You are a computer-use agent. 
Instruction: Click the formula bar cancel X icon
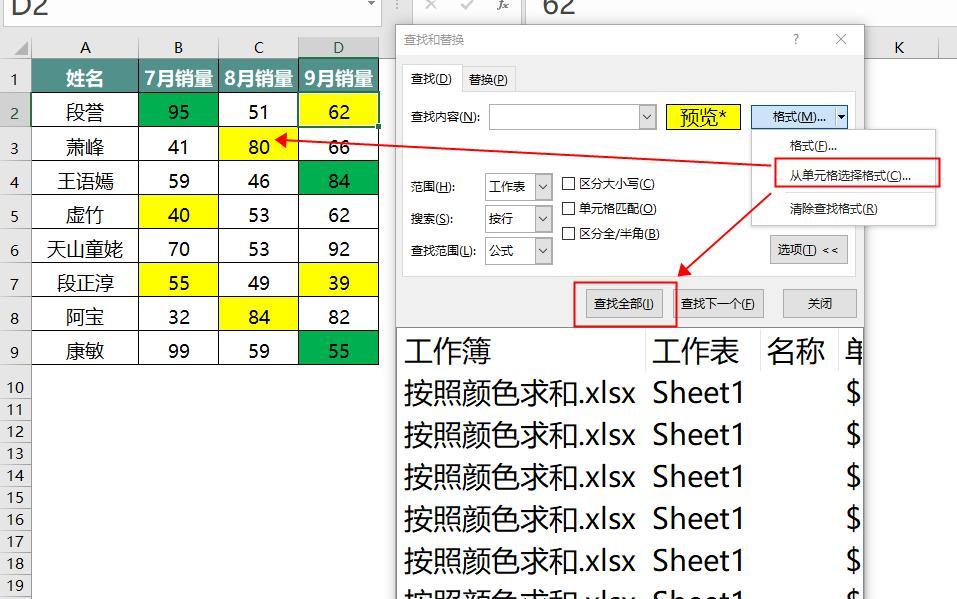431,5
